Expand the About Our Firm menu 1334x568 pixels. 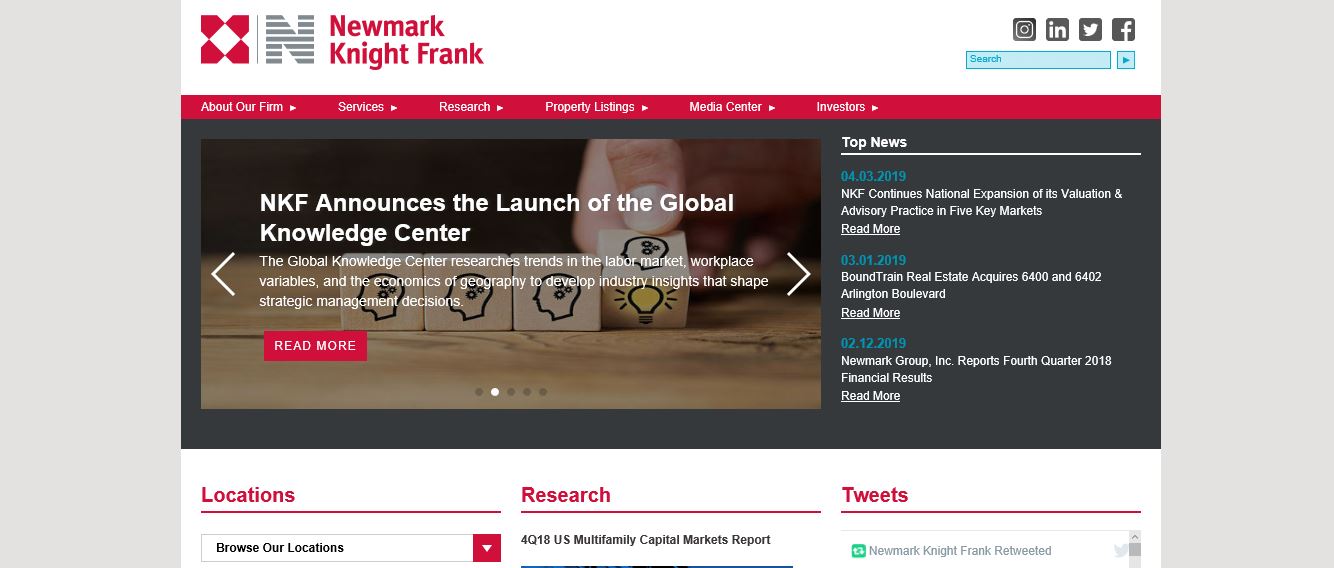(x=248, y=107)
